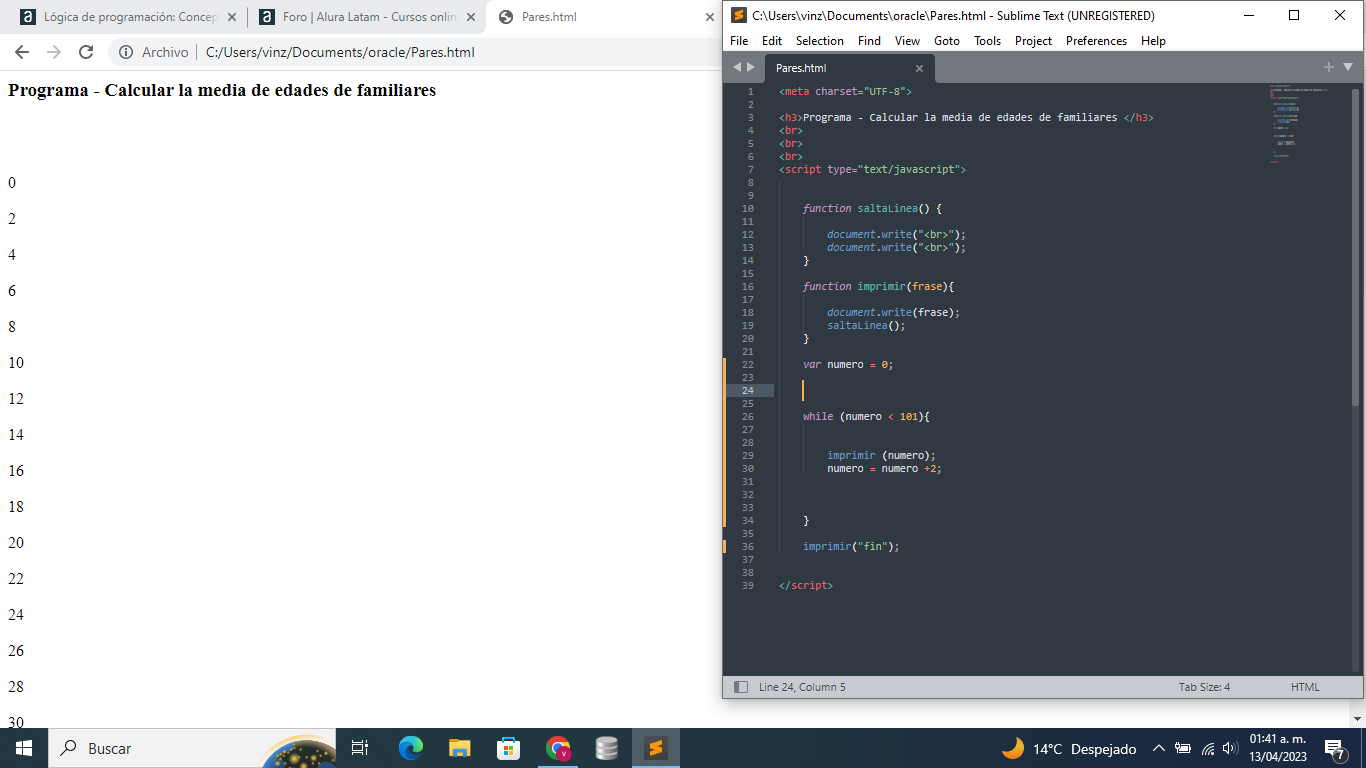Click the page heading Programa - Calcular la media
The width and height of the screenshot is (1366, 768).
click(222, 90)
